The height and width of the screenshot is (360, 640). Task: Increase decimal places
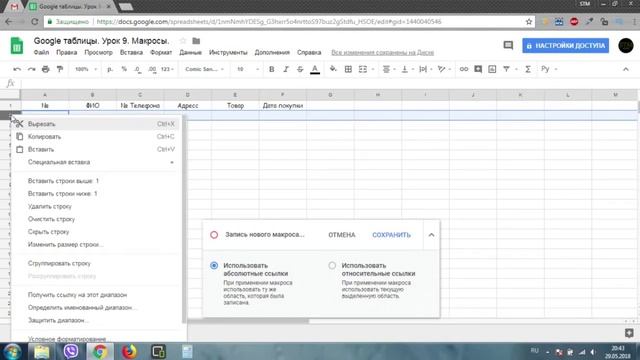coord(152,69)
